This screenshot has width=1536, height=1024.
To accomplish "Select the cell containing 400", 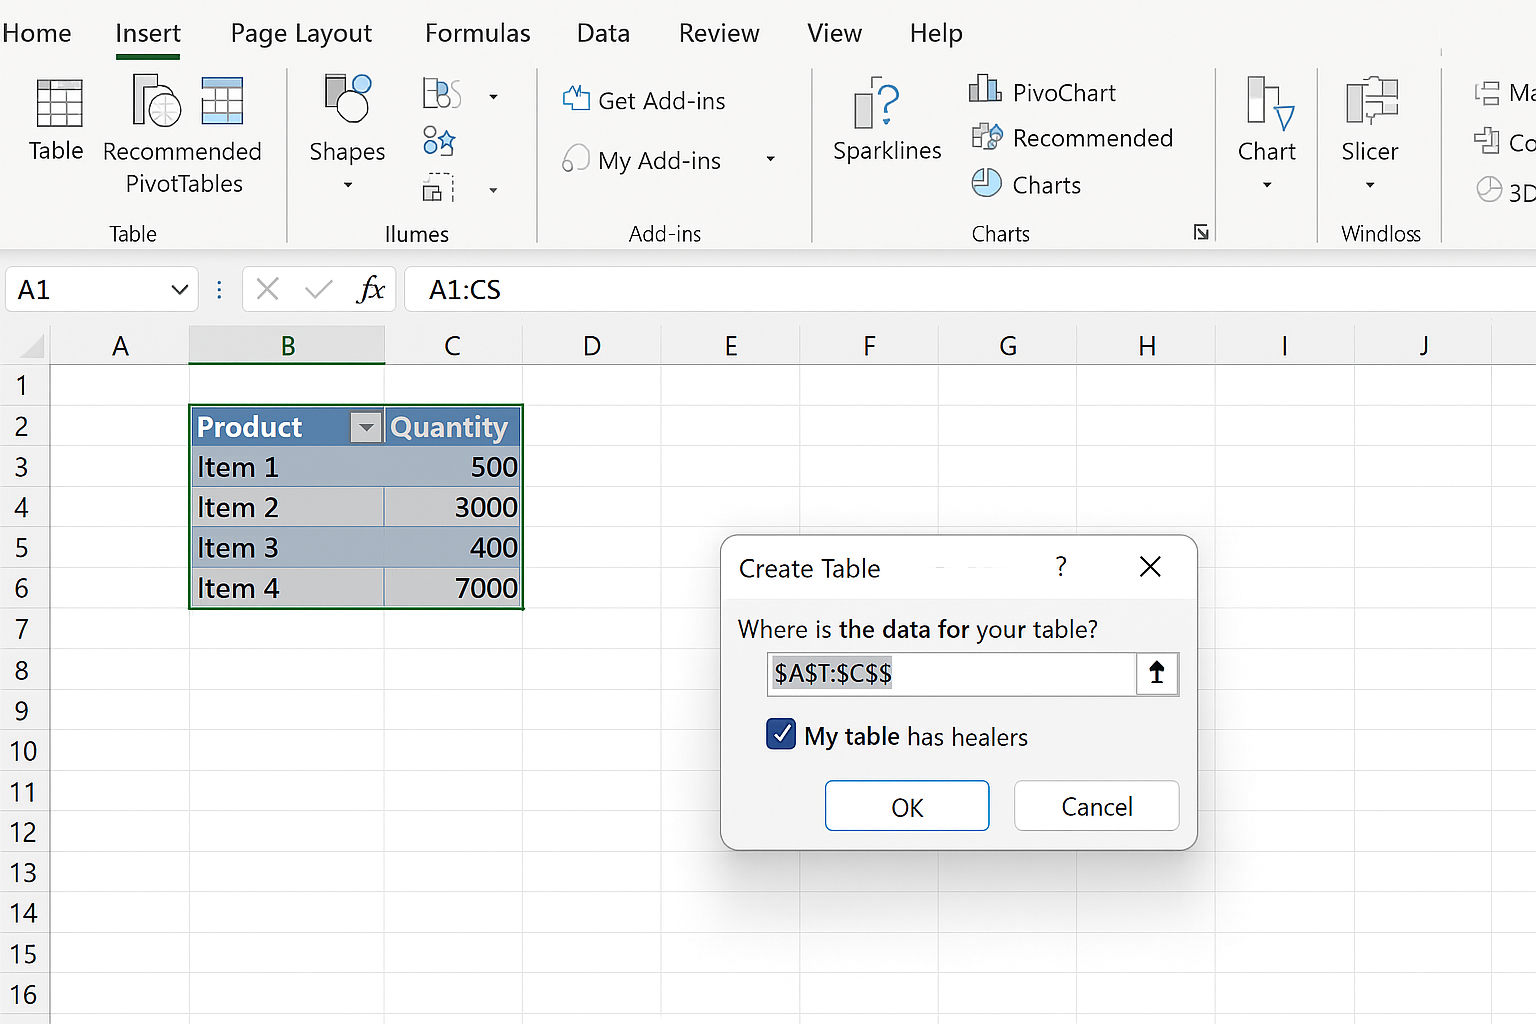I will click(453, 548).
